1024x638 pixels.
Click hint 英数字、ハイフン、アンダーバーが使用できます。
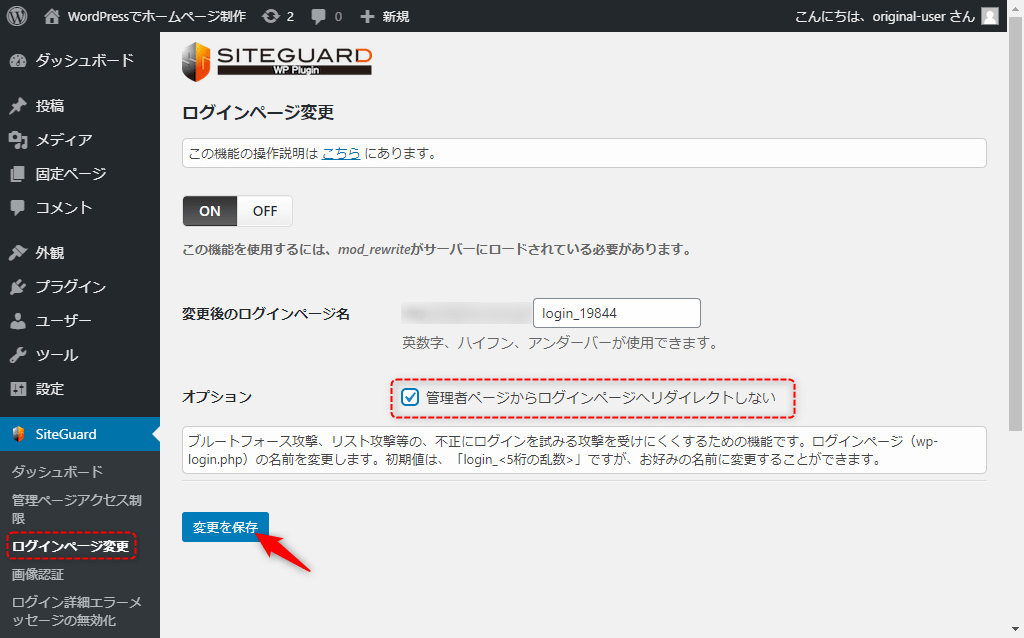tap(561, 343)
